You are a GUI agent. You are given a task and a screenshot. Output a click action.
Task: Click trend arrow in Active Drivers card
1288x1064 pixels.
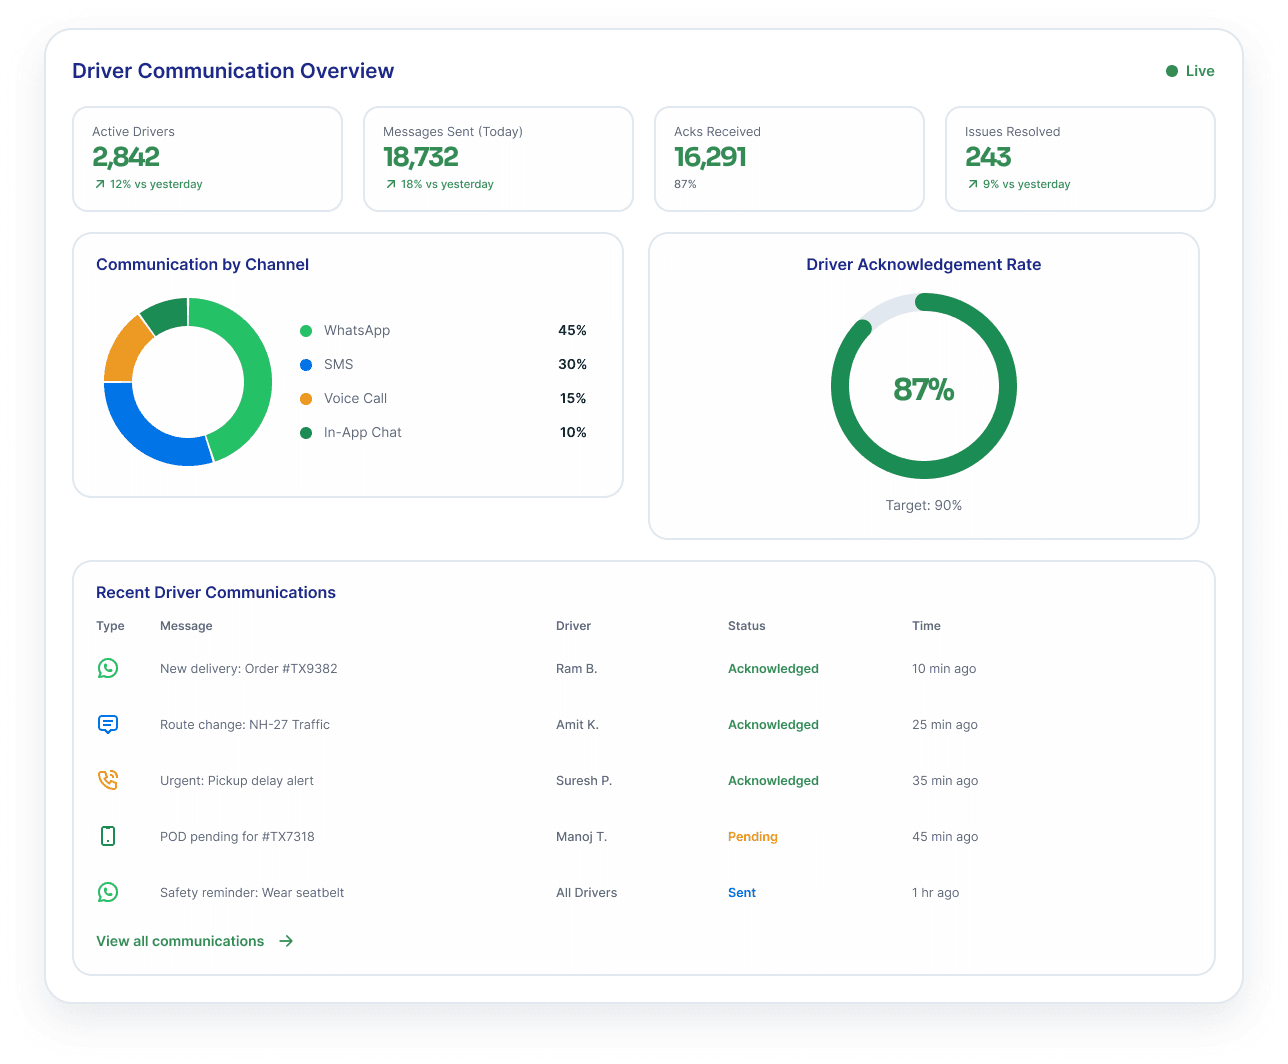click(100, 184)
